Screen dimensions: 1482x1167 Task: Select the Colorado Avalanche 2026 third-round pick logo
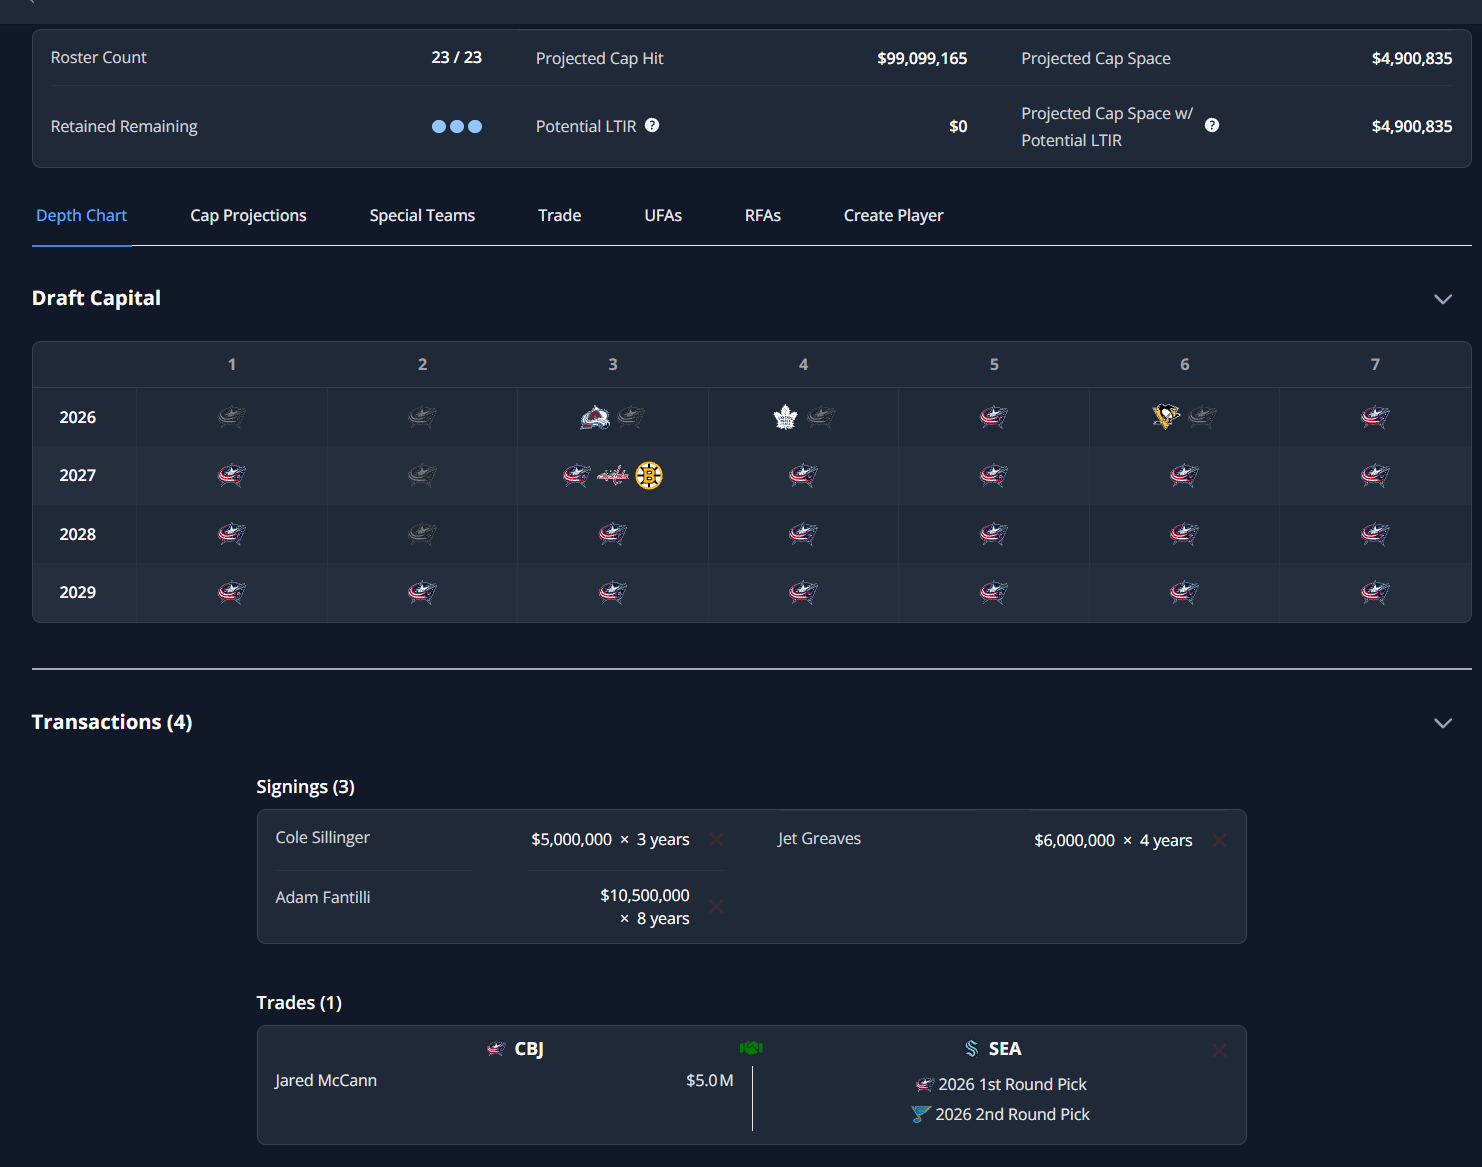(595, 417)
